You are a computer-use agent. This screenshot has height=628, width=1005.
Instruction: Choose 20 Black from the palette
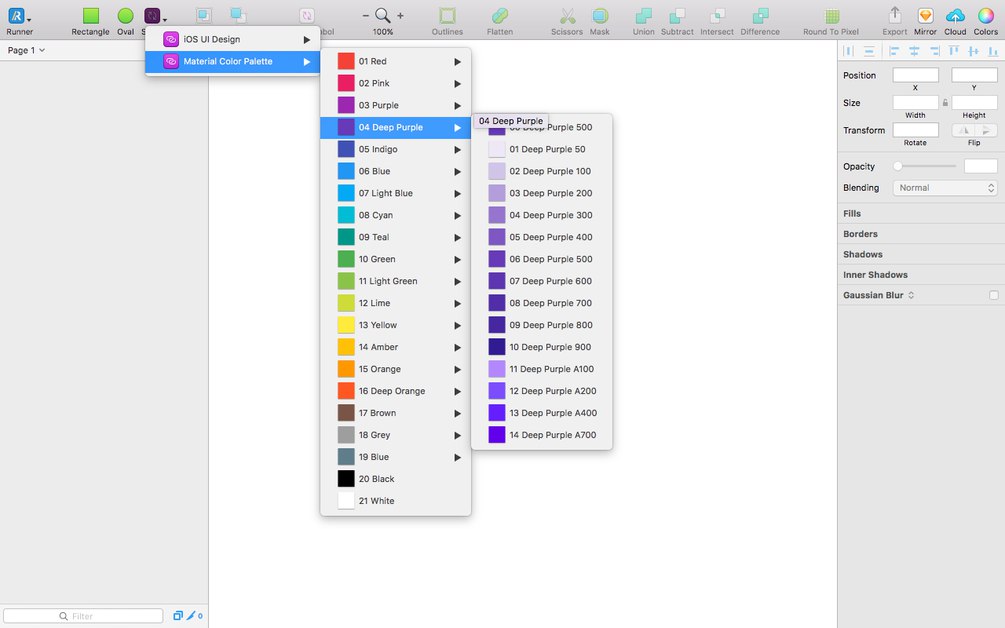tap(395, 479)
